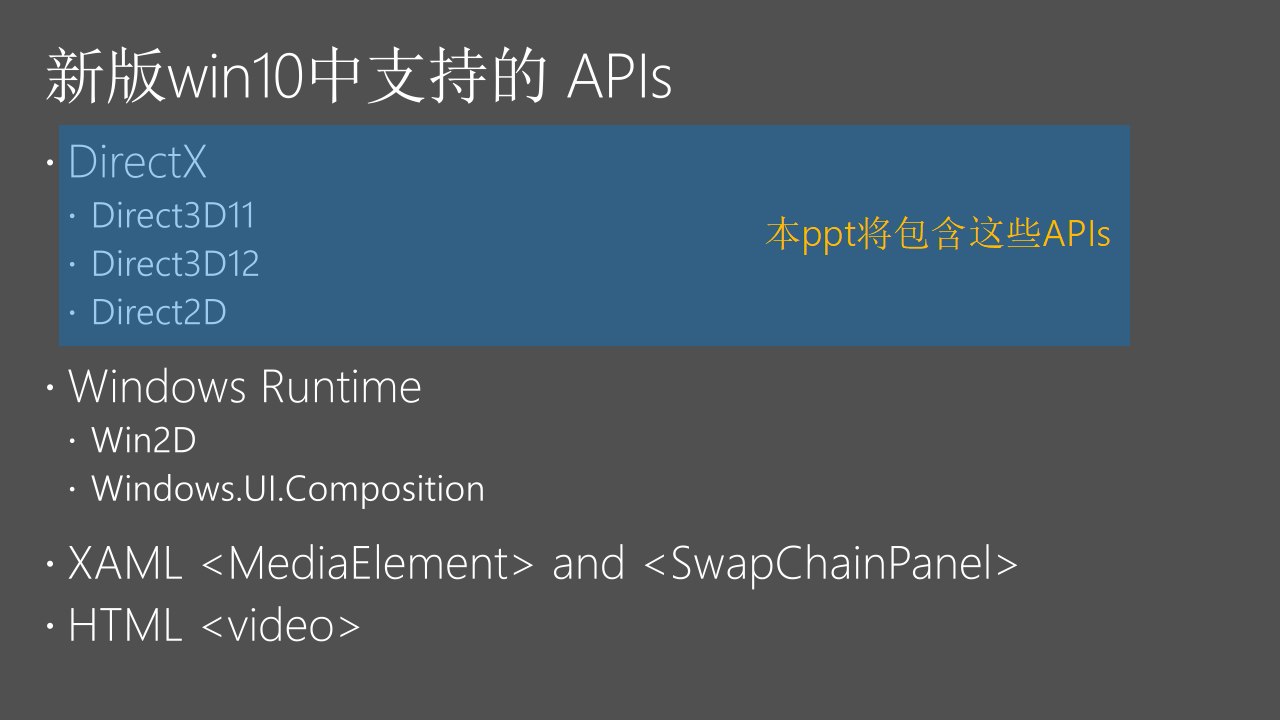Select the Win2D bullet item
Screen dimensions: 1280x720
click(x=143, y=440)
